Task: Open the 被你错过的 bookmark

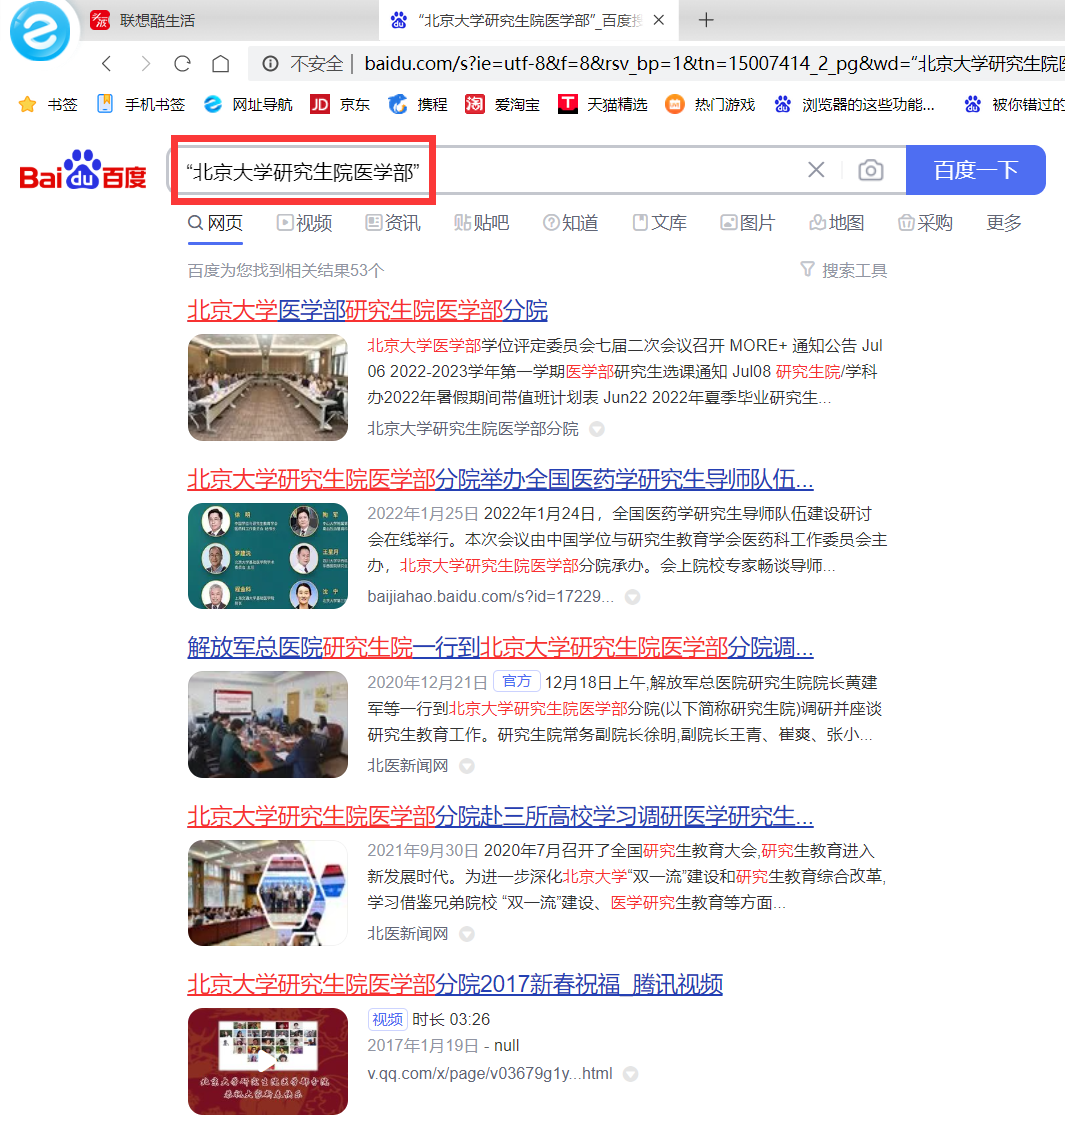Action: (x=1014, y=104)
